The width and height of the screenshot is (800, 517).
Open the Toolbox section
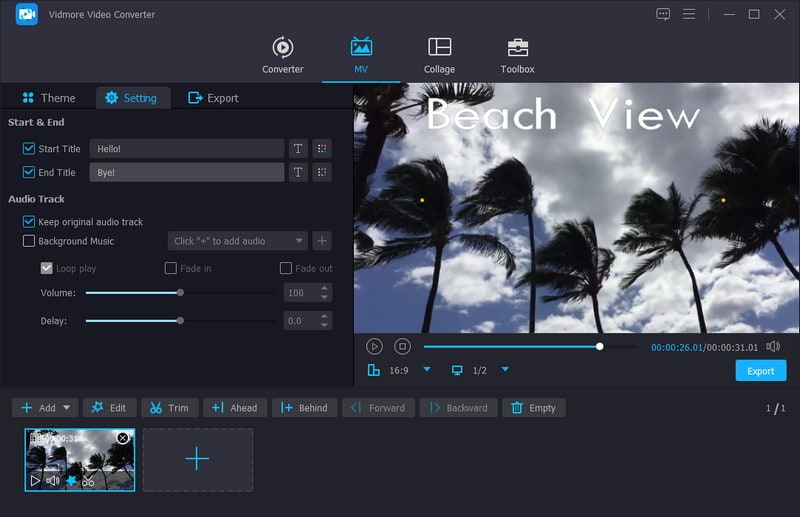pyautogui.click(x=517, y=56)
